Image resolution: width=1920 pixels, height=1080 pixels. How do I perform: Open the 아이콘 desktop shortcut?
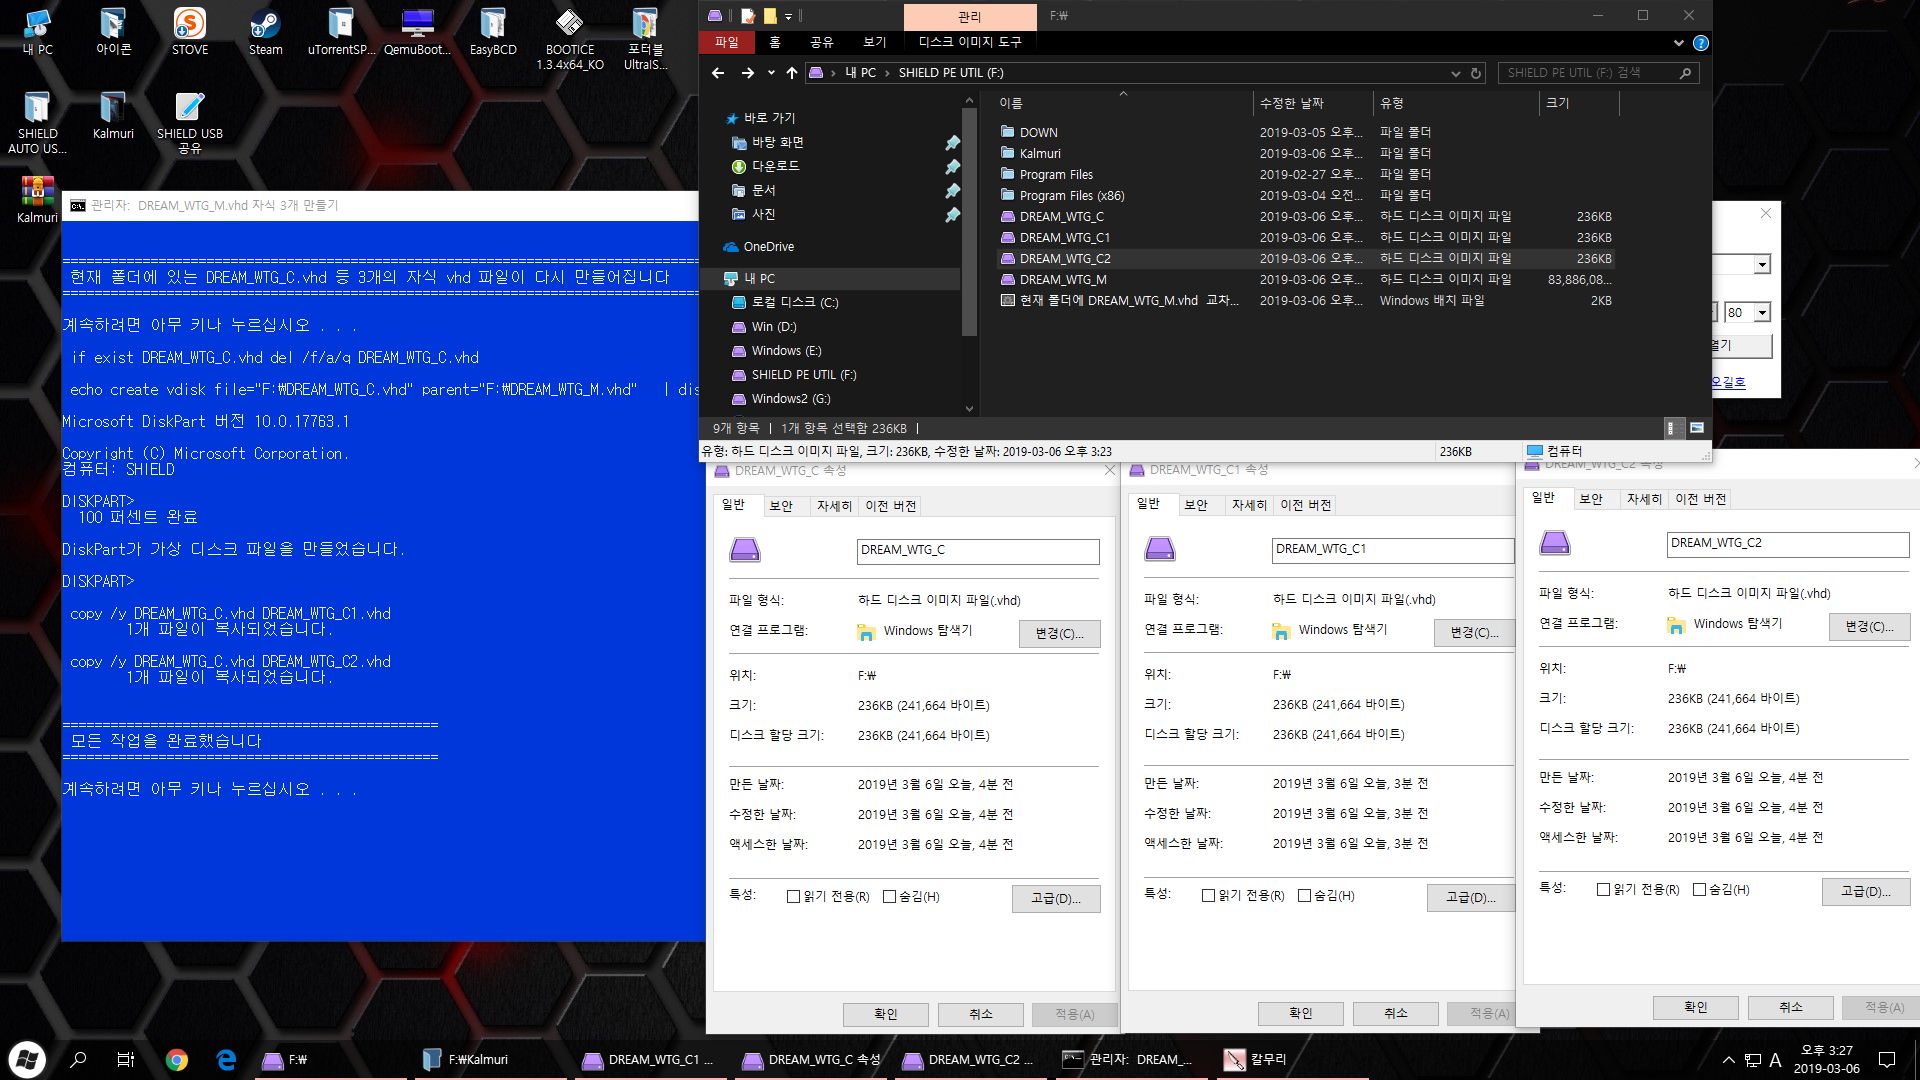point(113,32)
